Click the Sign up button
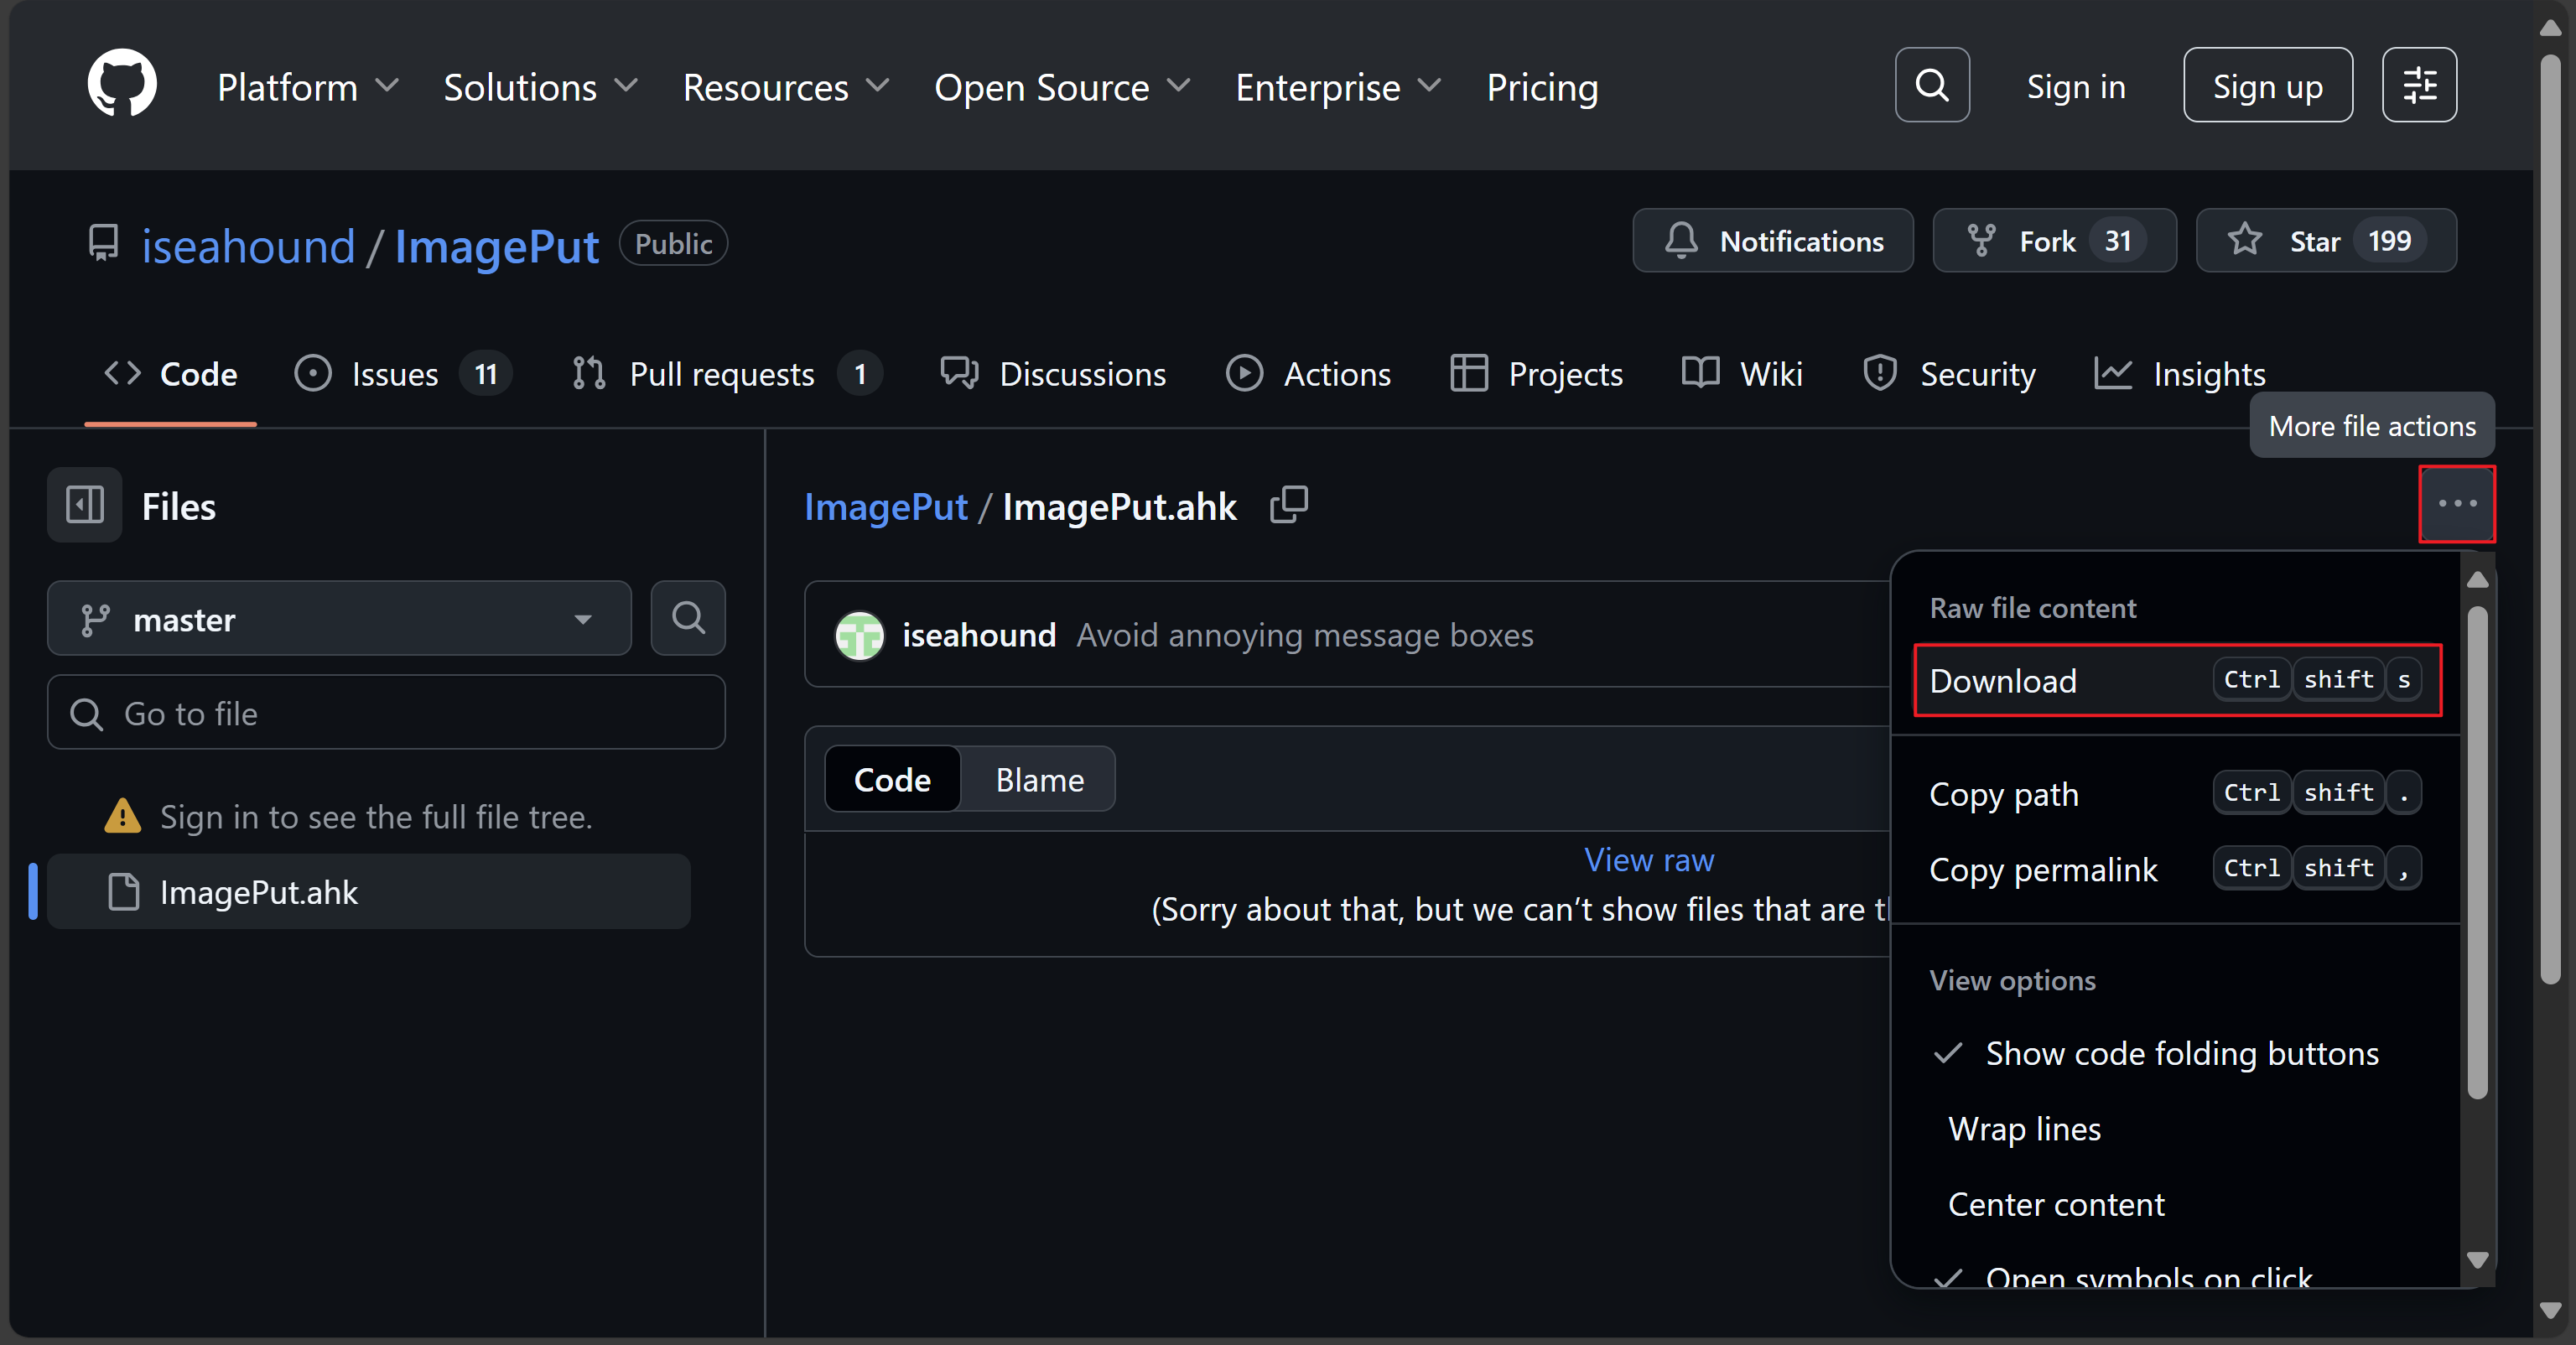Image resolution: width=2576 pixels, height=1345 pixels. coord(2268,85)
